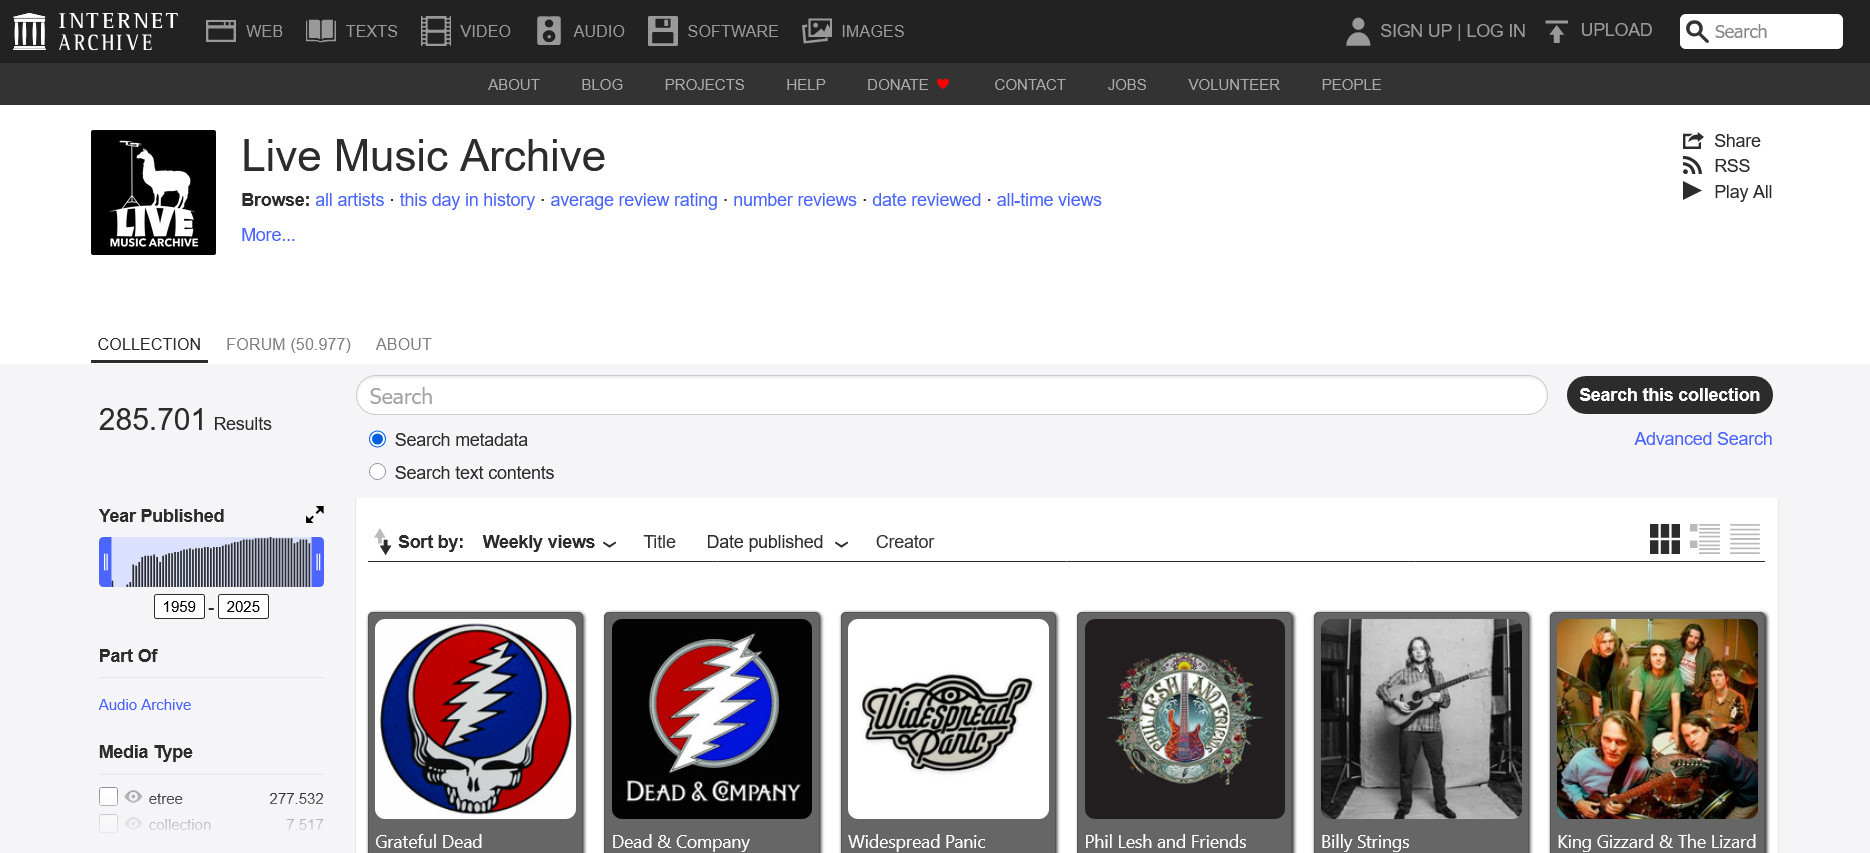1870x853 pixels.
Task: Switch to the Forum (50.977) tab
Action: 288,344
